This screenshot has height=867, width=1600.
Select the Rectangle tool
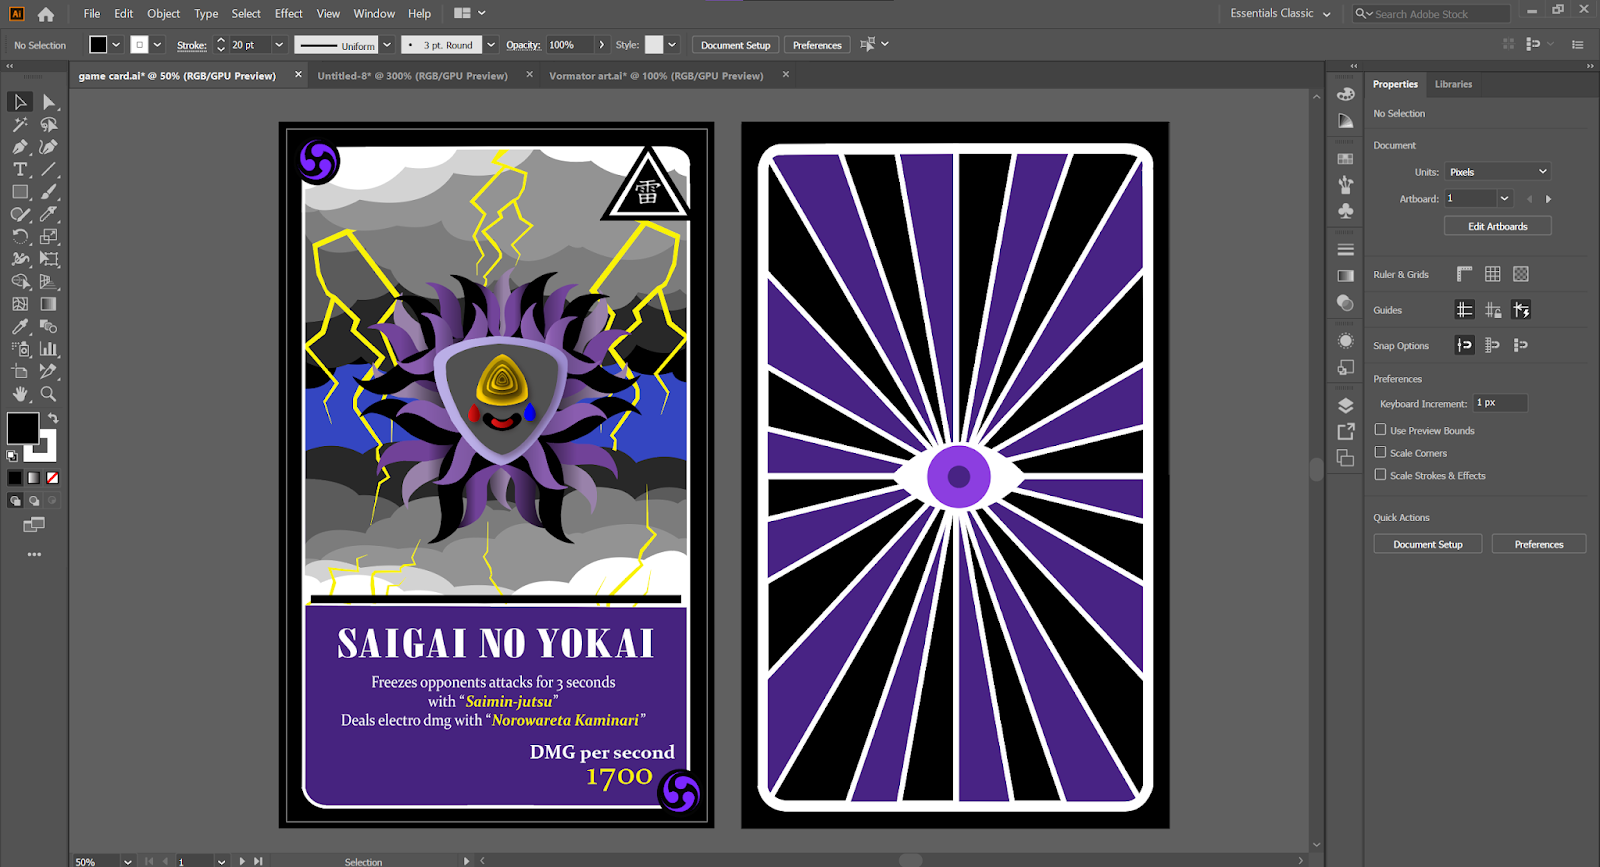[20, 192]
